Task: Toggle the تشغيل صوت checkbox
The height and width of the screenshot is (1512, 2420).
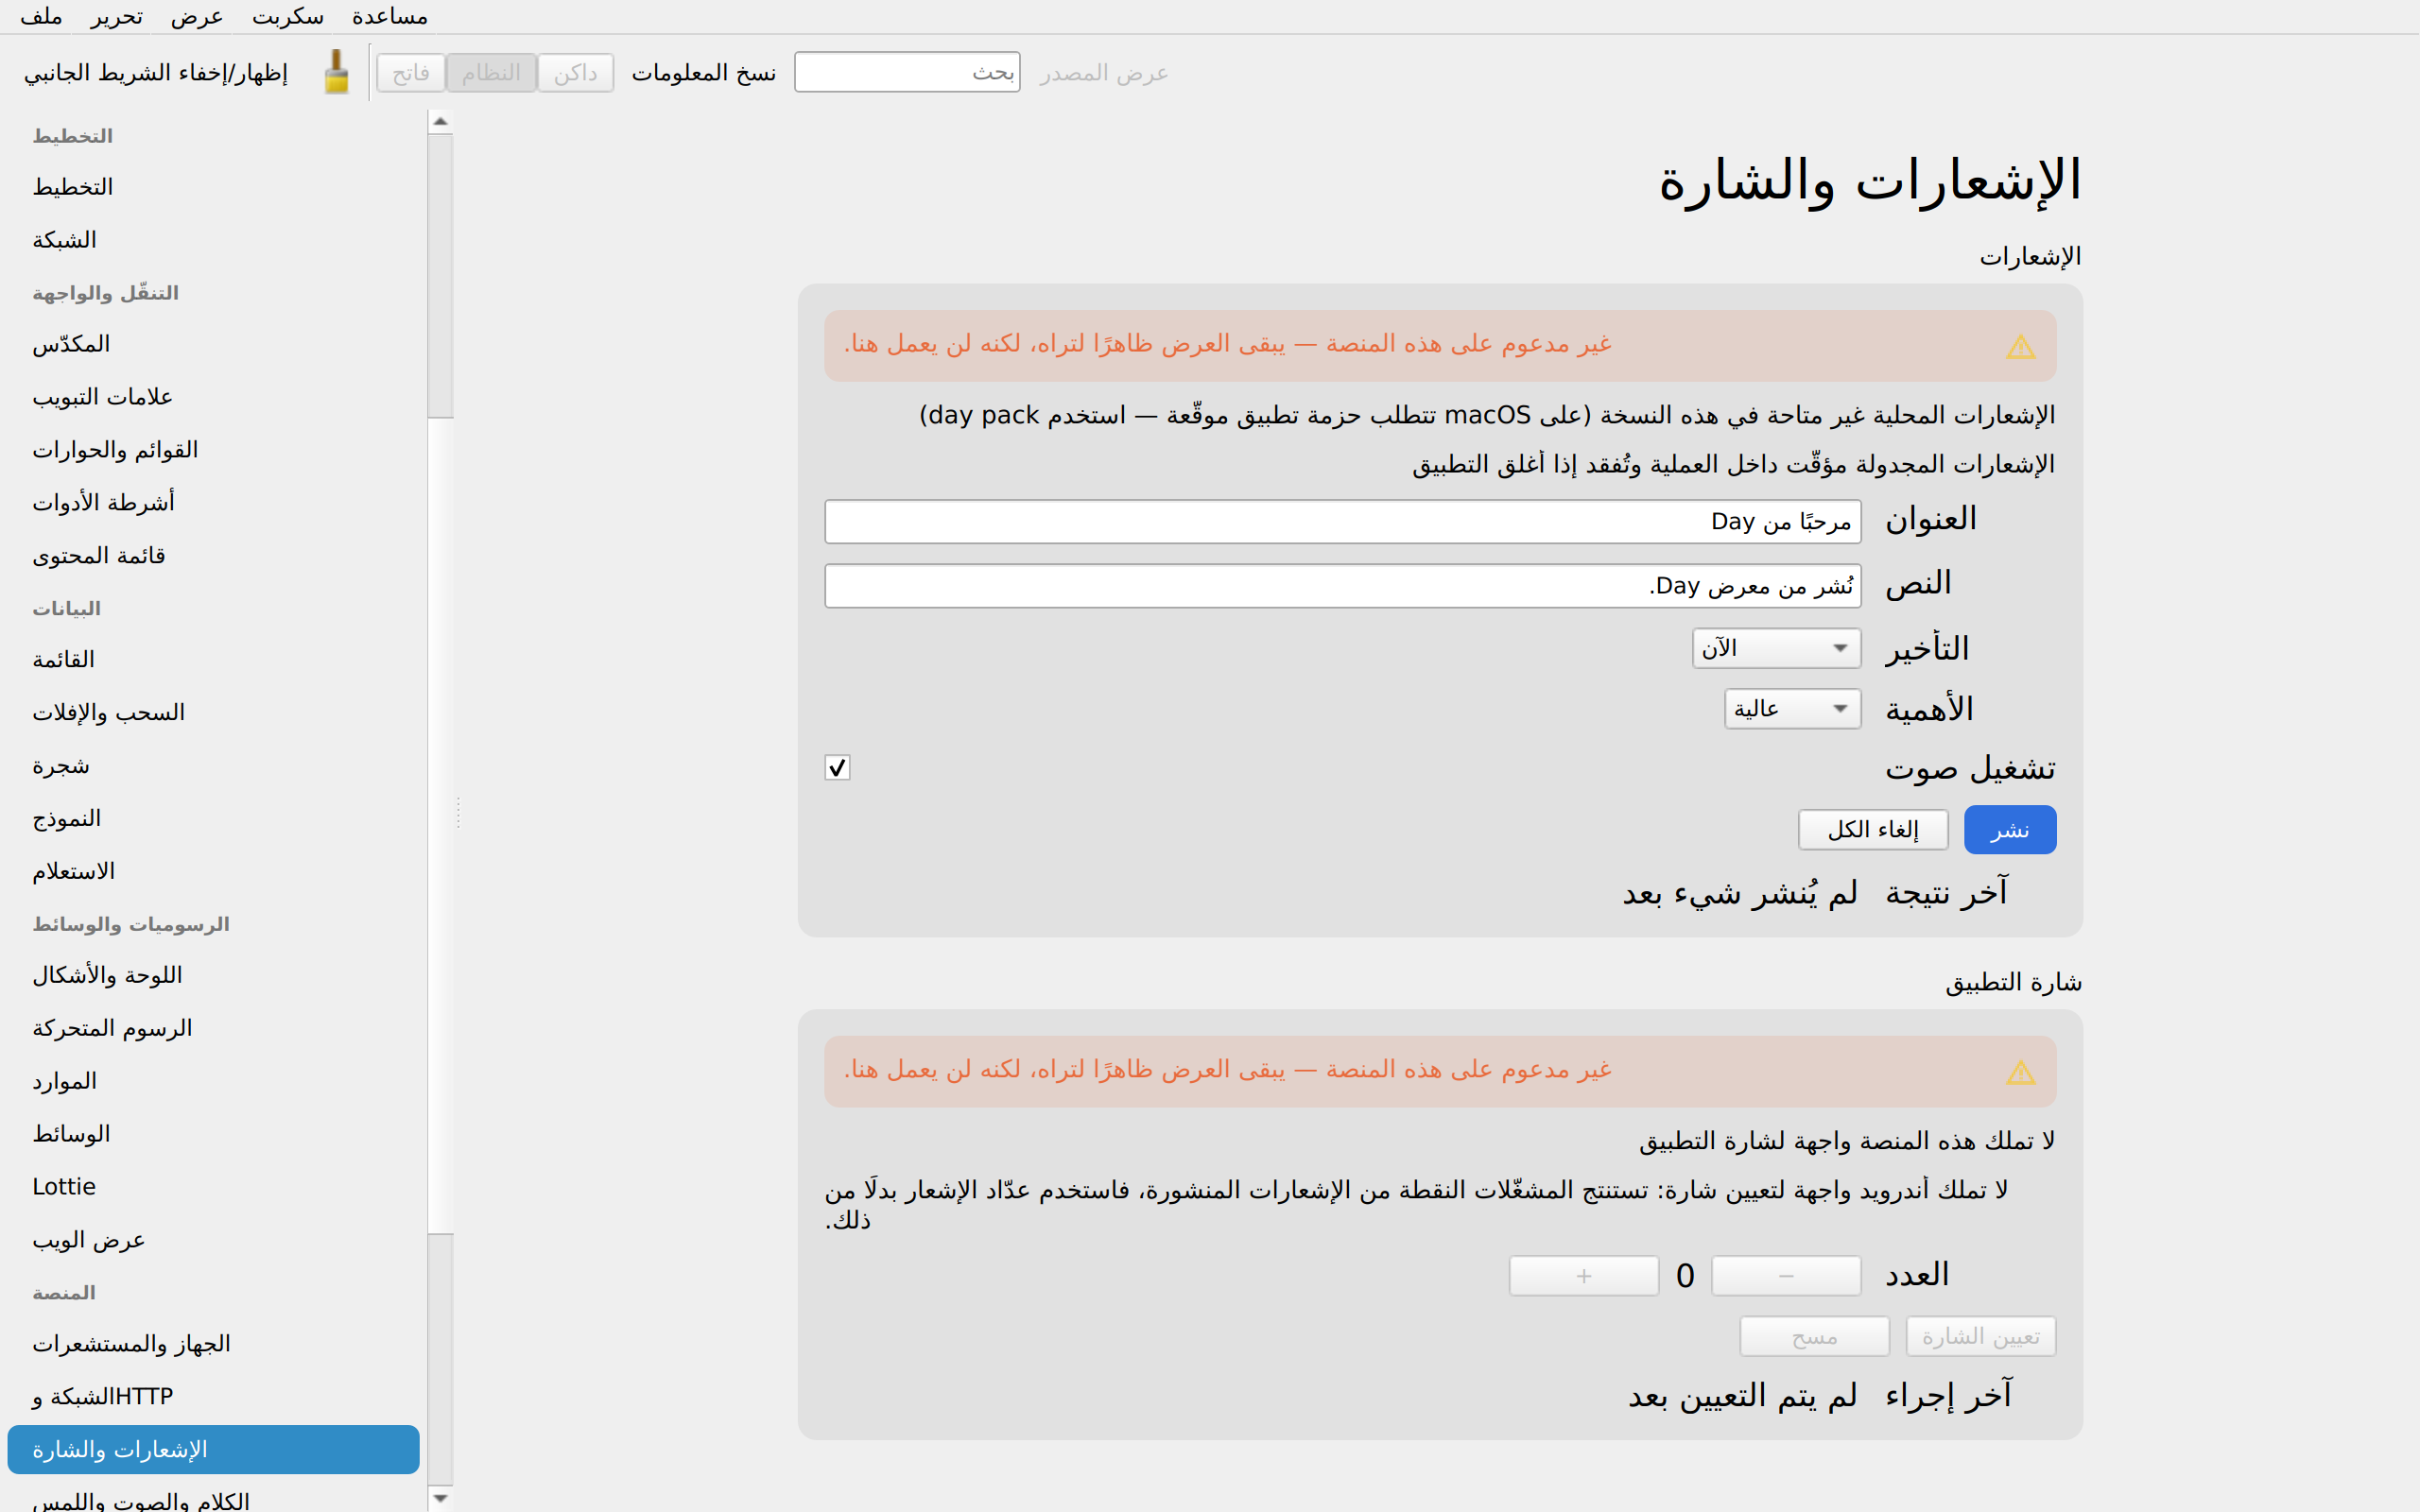Action: tap(837, 767)
